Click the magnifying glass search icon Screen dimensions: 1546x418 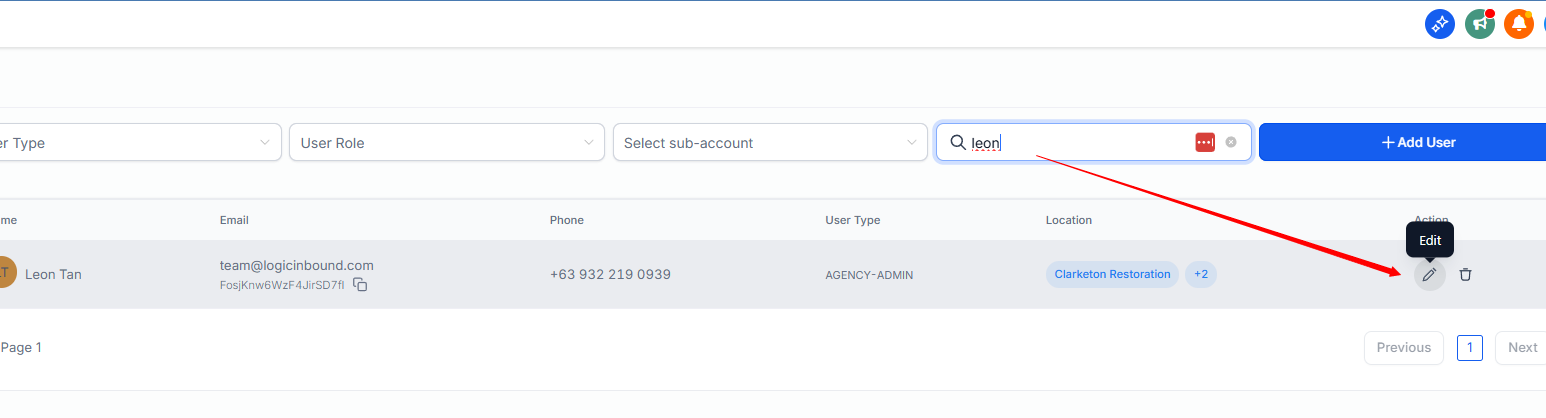tap(958, 142)
